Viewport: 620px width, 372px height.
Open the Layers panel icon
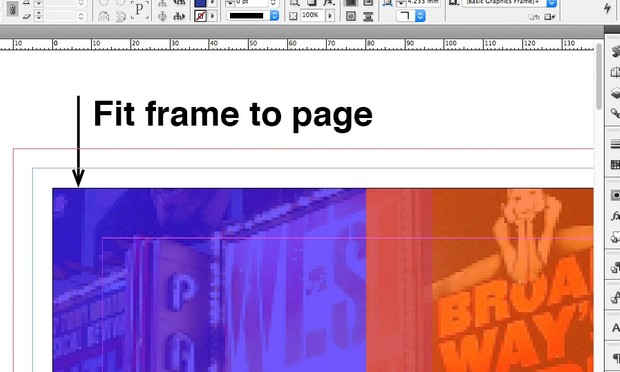click(615, 94)
